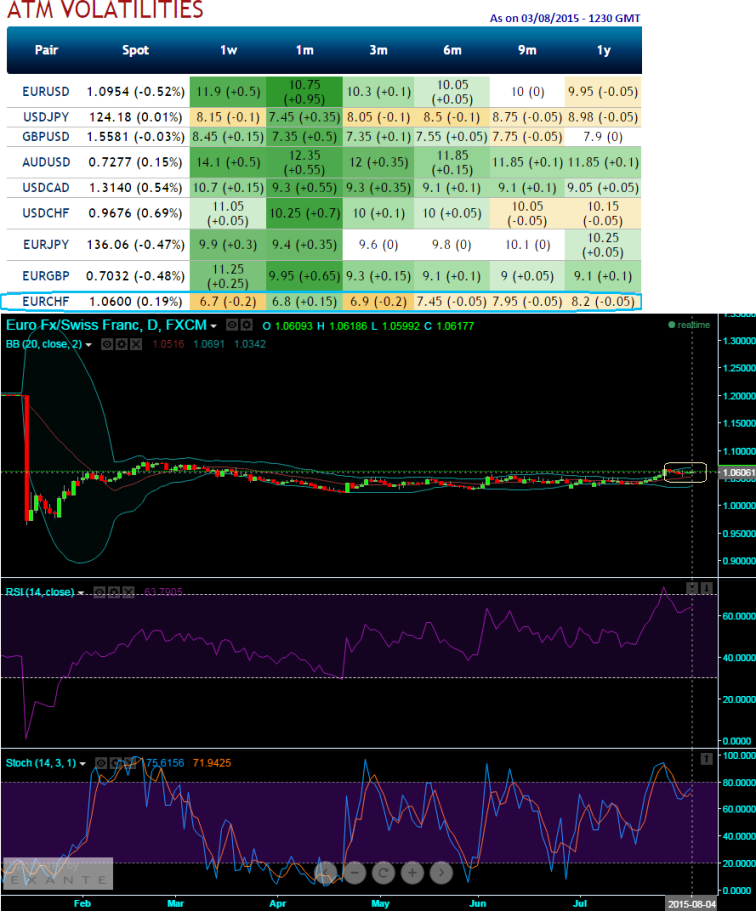Expand the Stoch (14, 3, 1) dropdown
This screenshot has width=756, height=911.
pos(83,762)
